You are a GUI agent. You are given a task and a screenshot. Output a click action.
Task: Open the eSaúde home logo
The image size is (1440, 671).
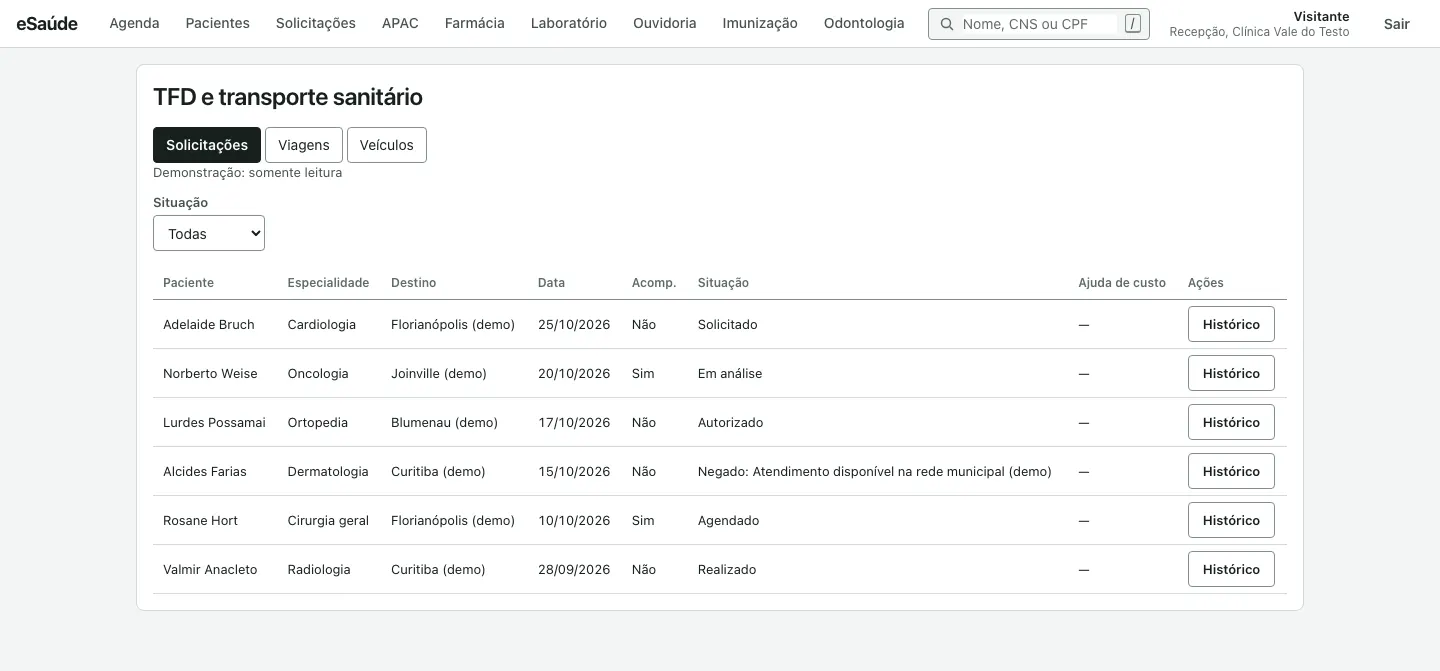[47, 23]
